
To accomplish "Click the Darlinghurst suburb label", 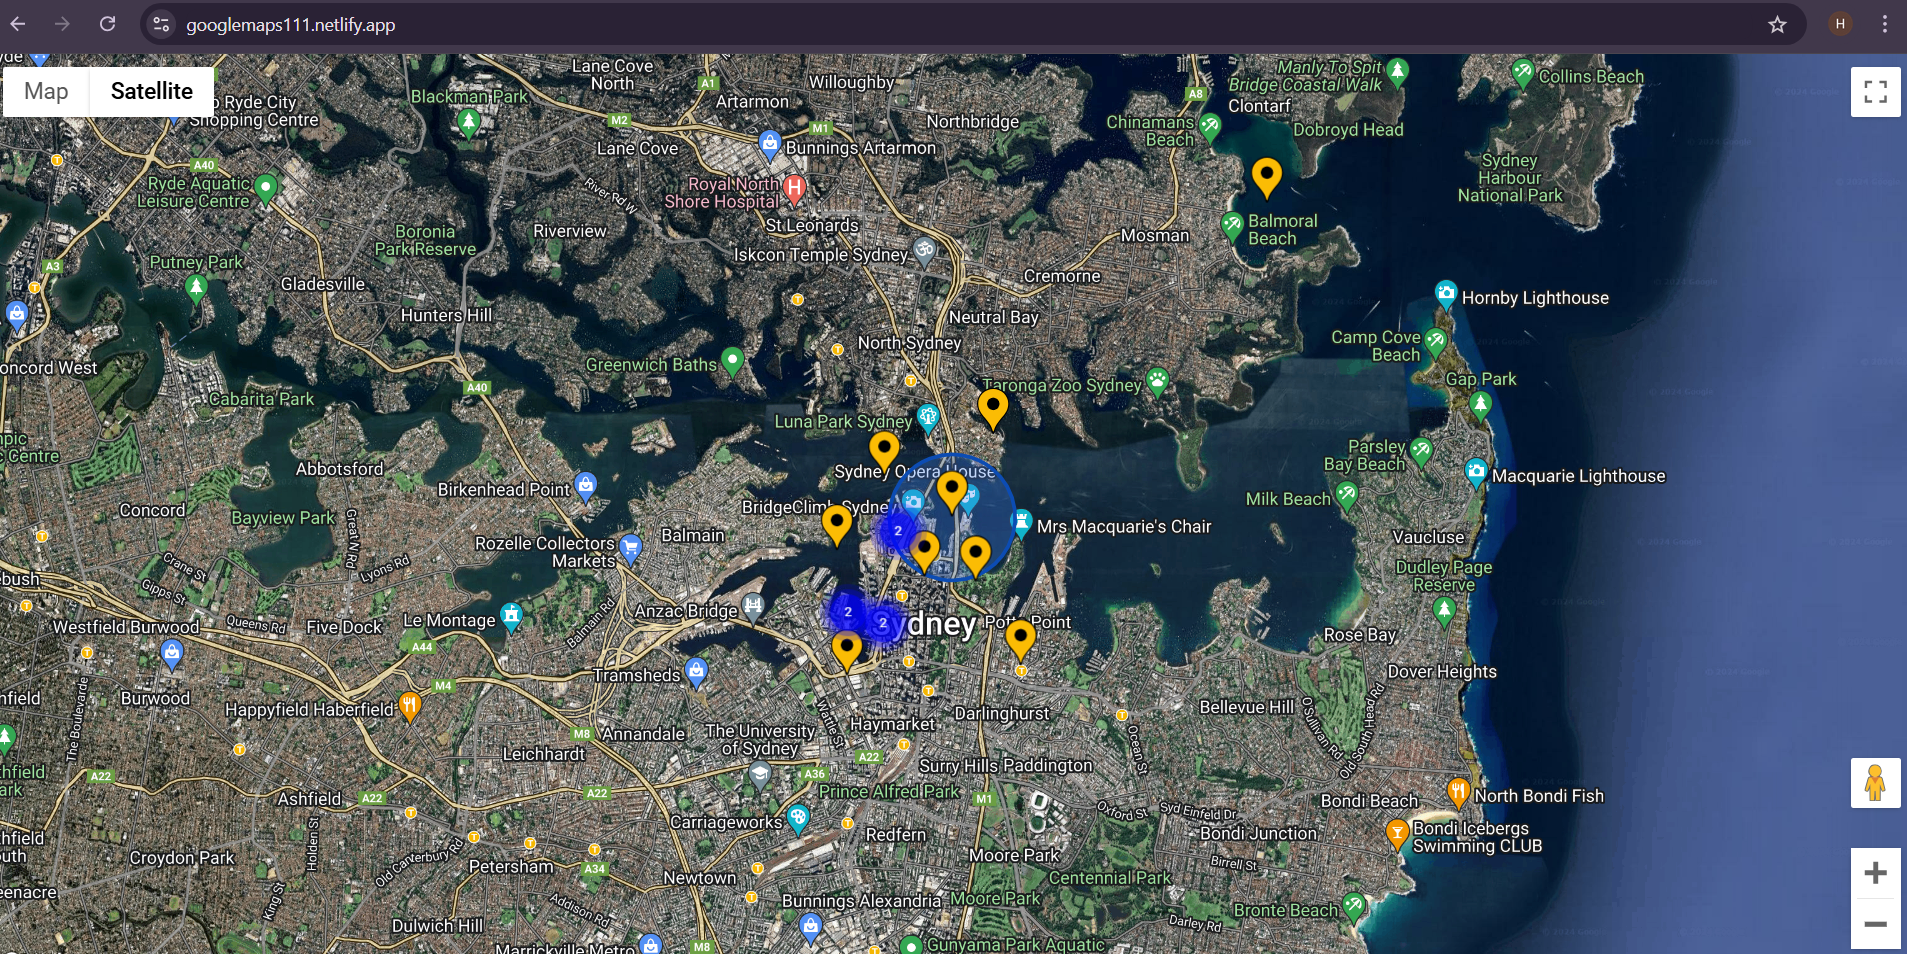I will tap(1002, 714).
